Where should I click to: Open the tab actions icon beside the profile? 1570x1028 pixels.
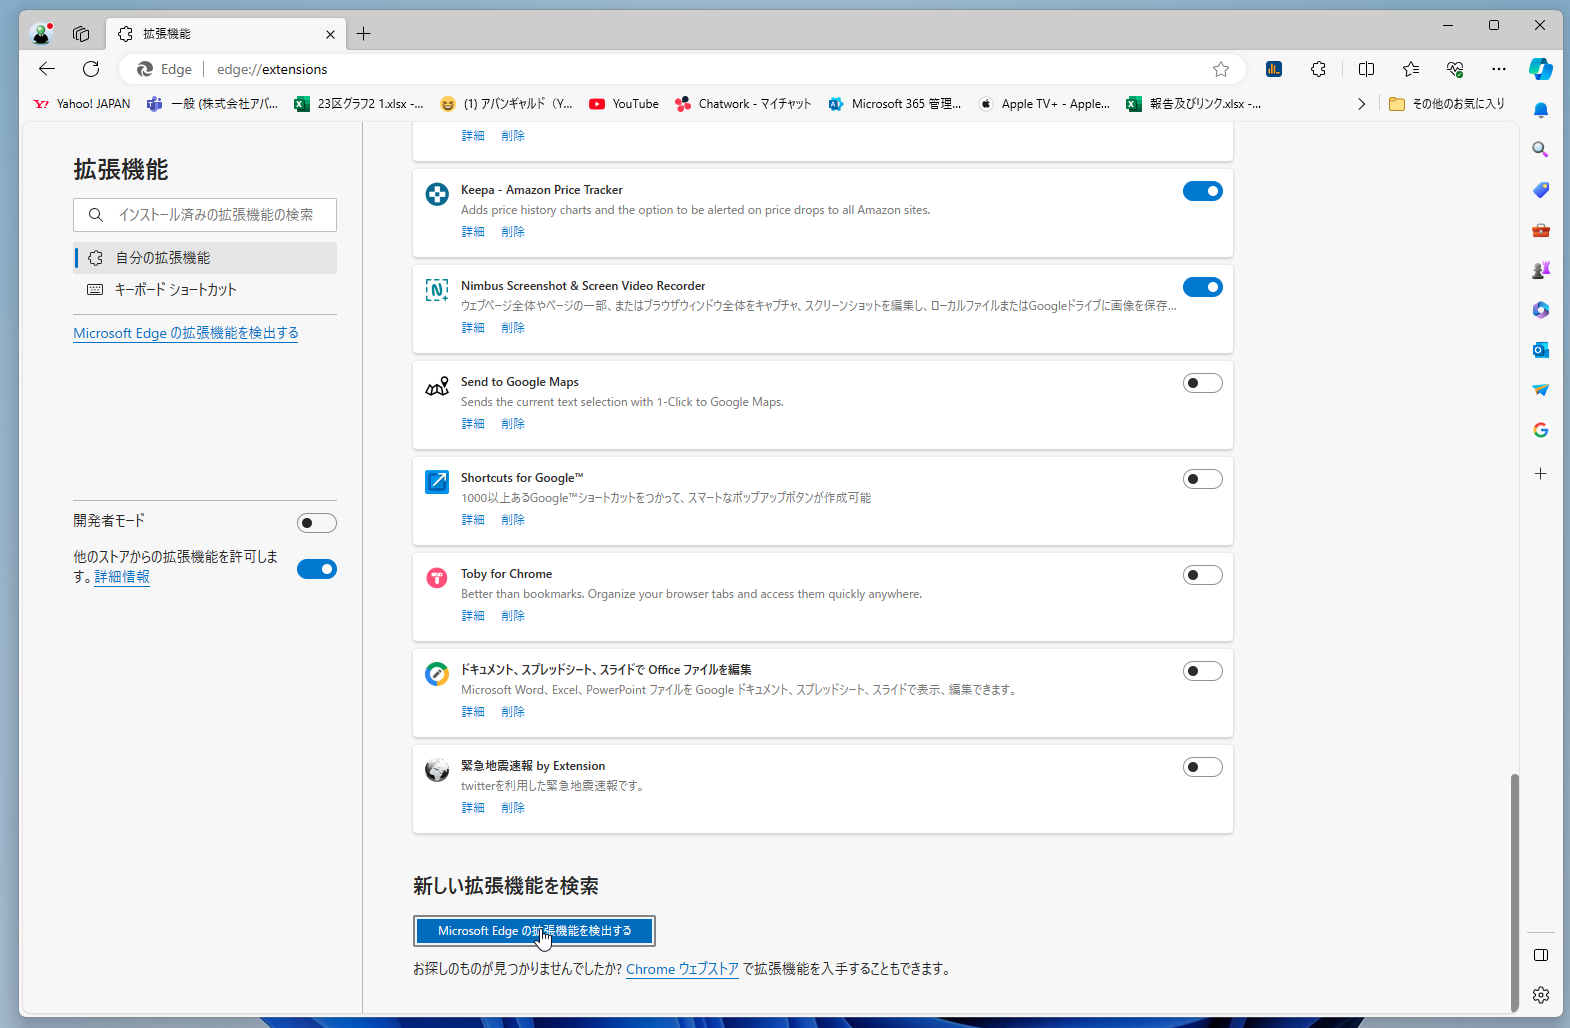point(81,34)
